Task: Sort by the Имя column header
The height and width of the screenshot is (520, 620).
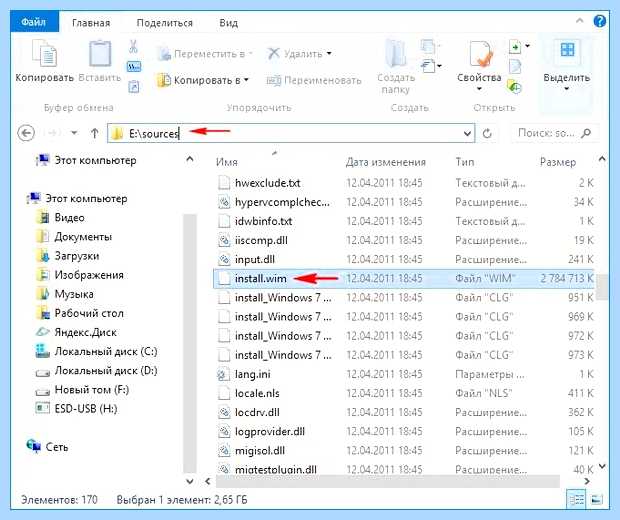Action: (227, 162)
